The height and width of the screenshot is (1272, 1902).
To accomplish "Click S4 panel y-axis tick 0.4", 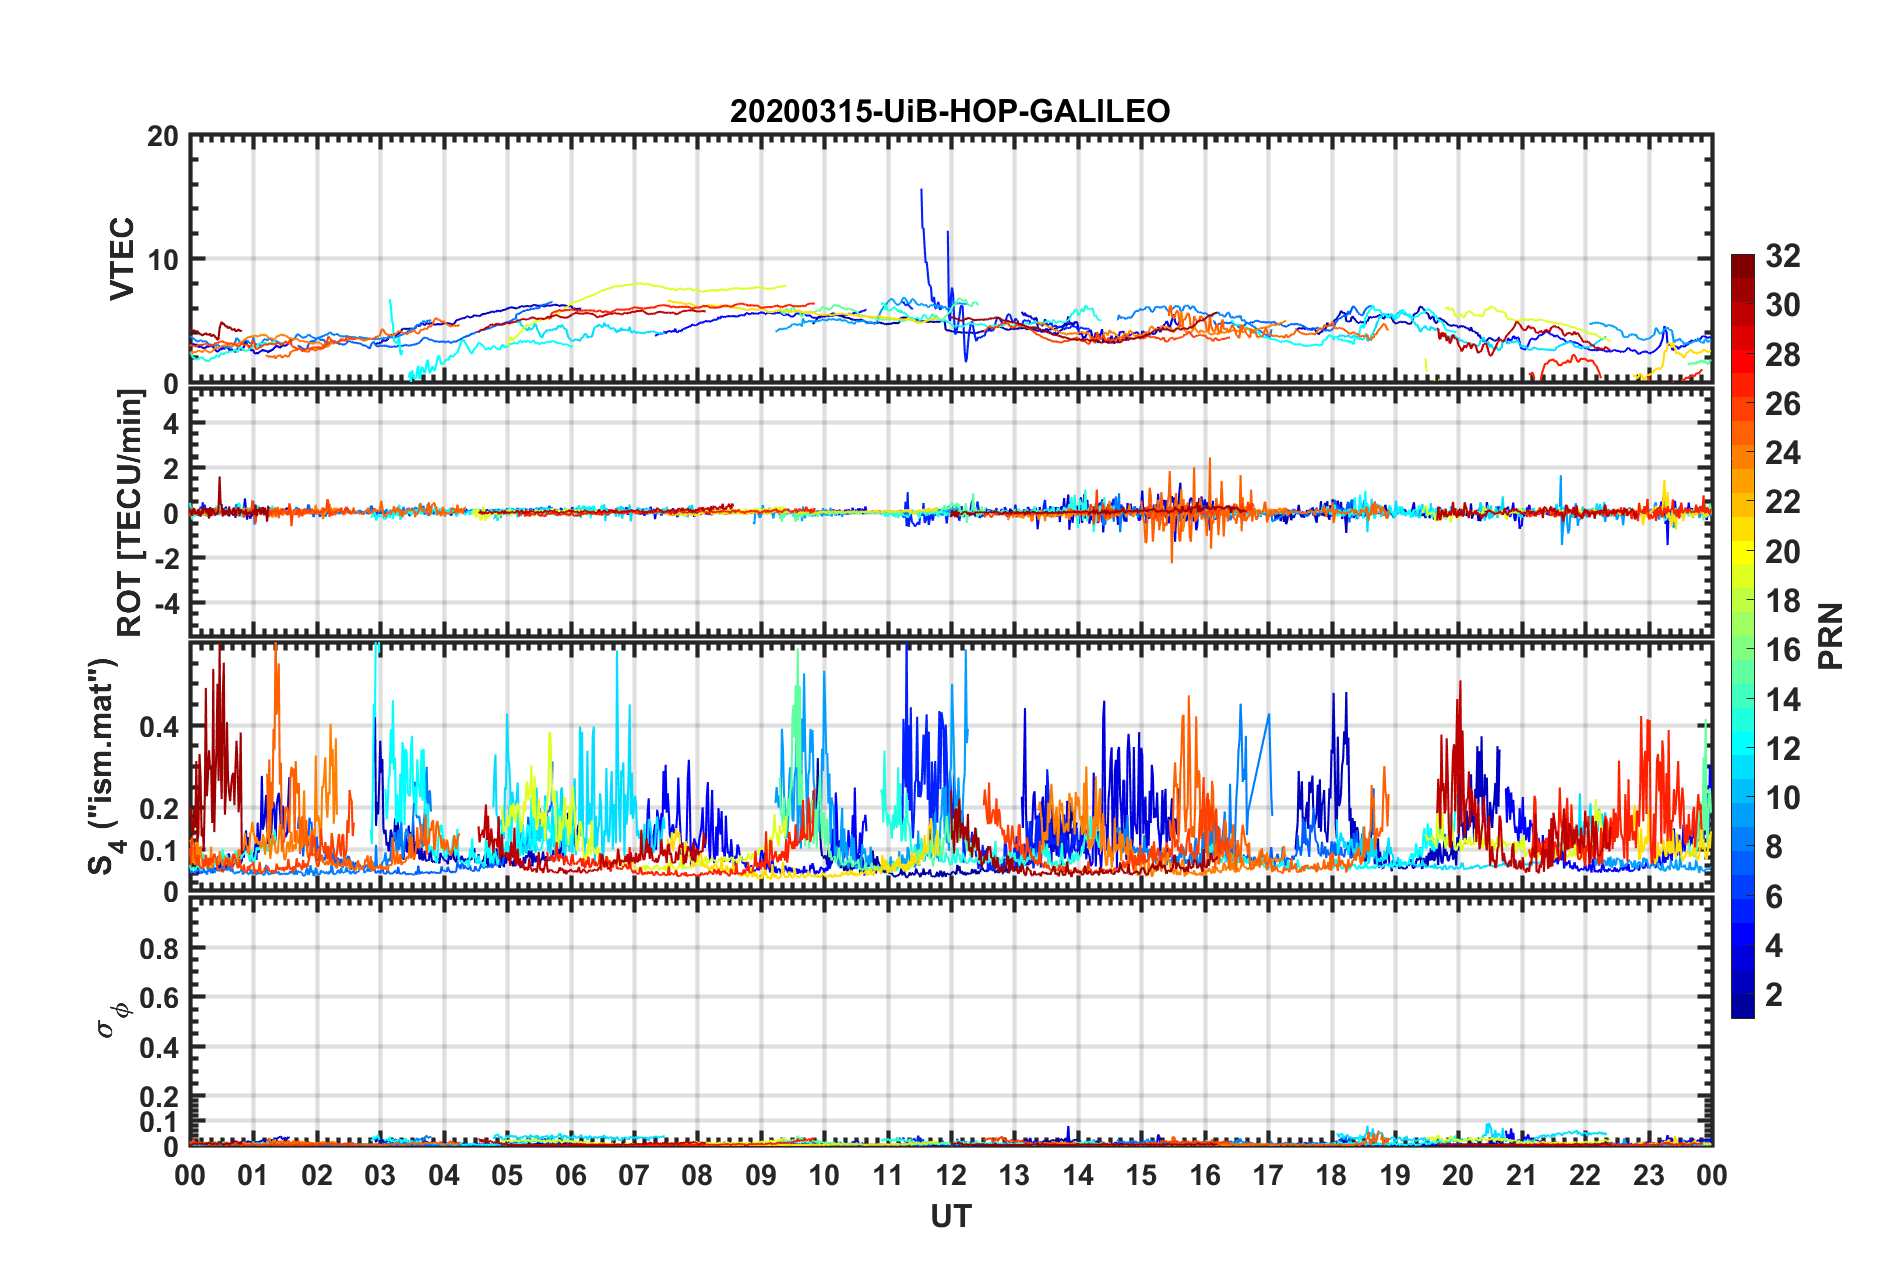I will [x=160, y=727].
